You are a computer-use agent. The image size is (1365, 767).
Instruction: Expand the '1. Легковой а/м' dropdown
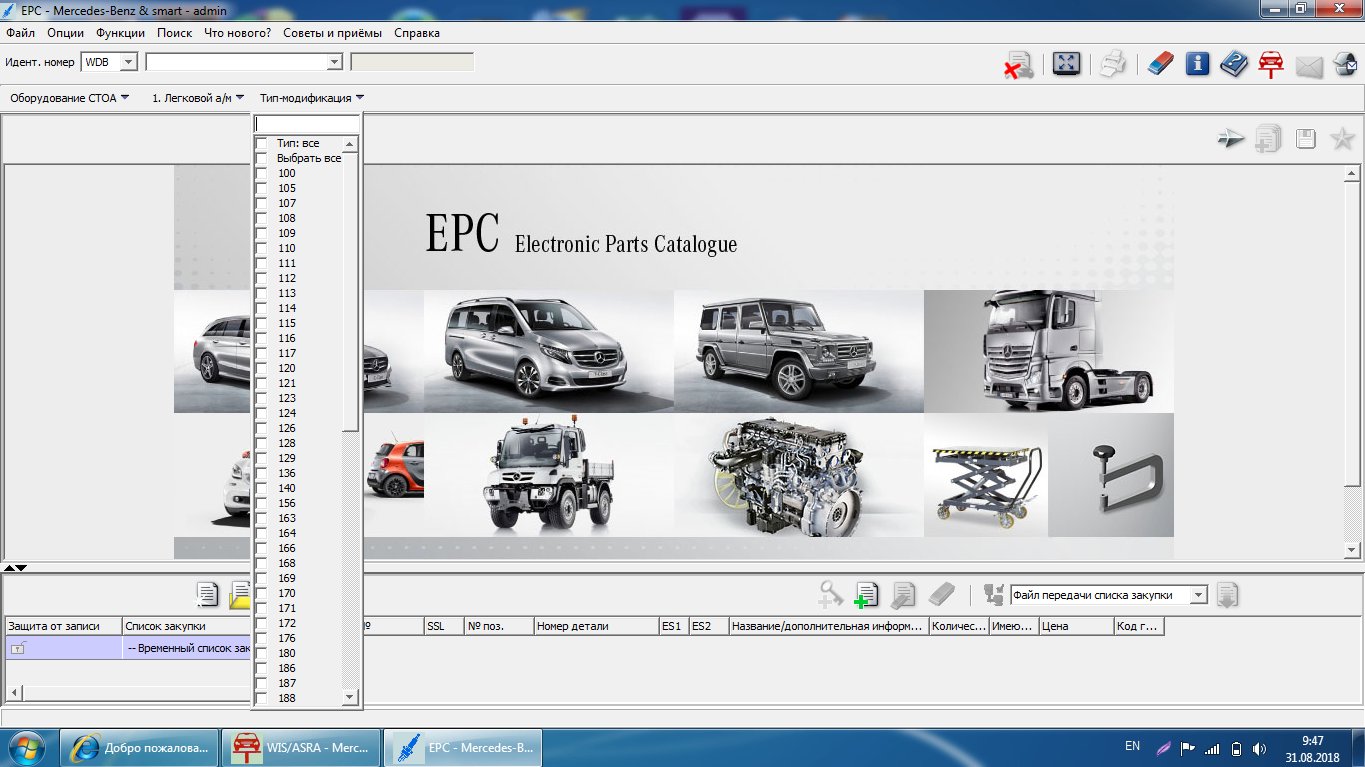[x=198, y=98]
